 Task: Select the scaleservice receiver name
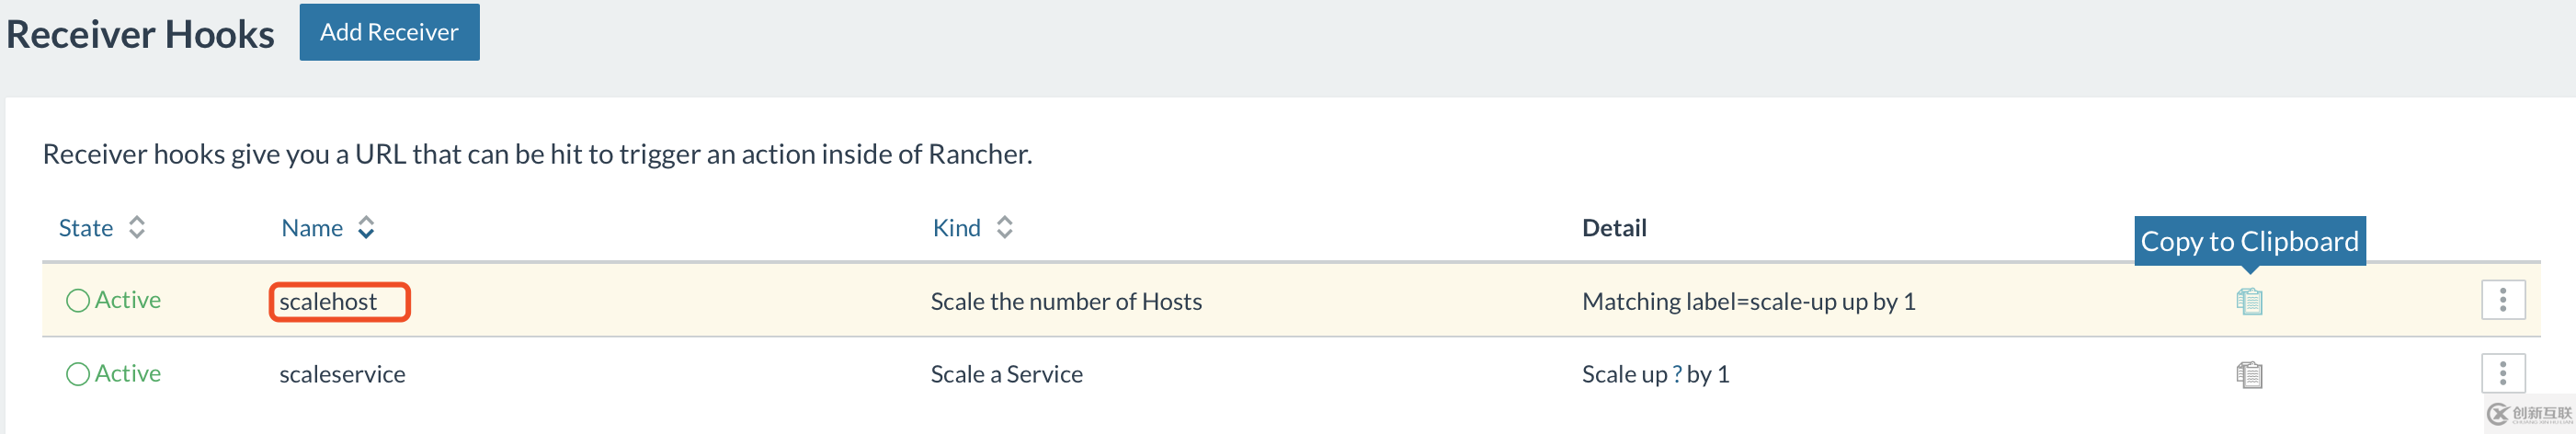click(x=342, y=375)
